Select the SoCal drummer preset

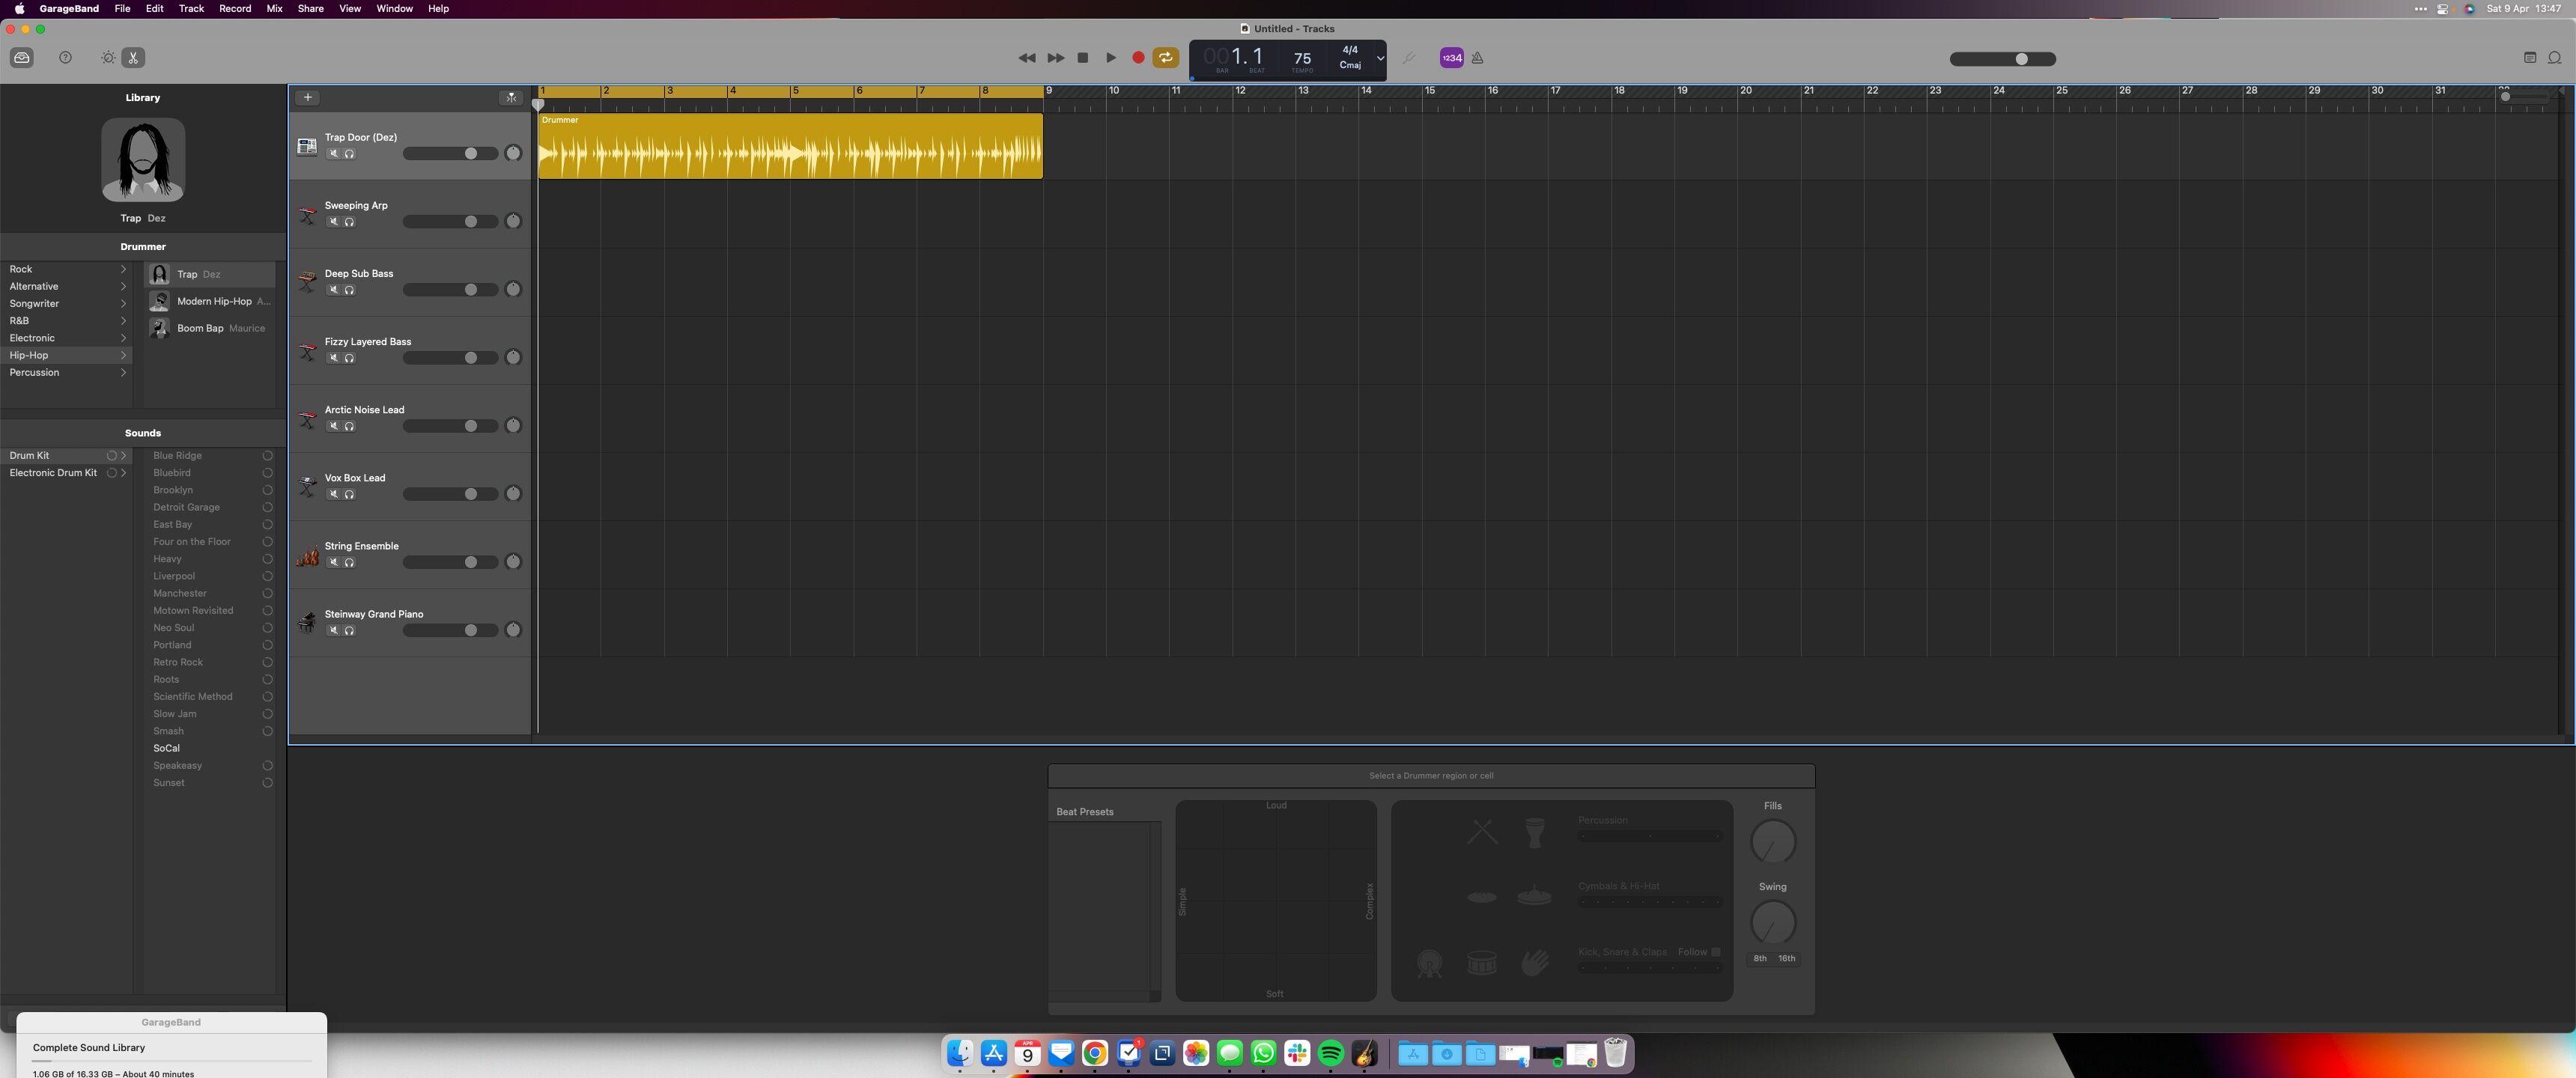pos(166,748)
